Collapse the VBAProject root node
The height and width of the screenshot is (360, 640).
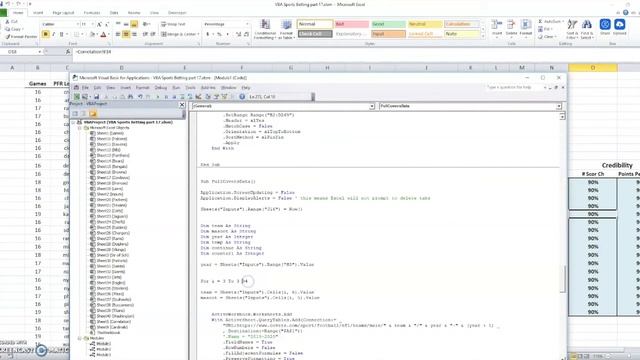[73, 122]
